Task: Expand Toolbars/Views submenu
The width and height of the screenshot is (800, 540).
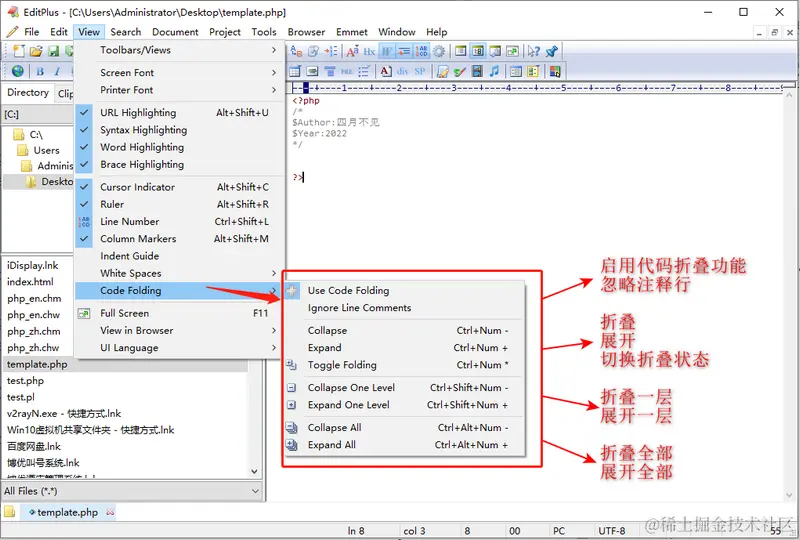Action: (x=179, y=50)
